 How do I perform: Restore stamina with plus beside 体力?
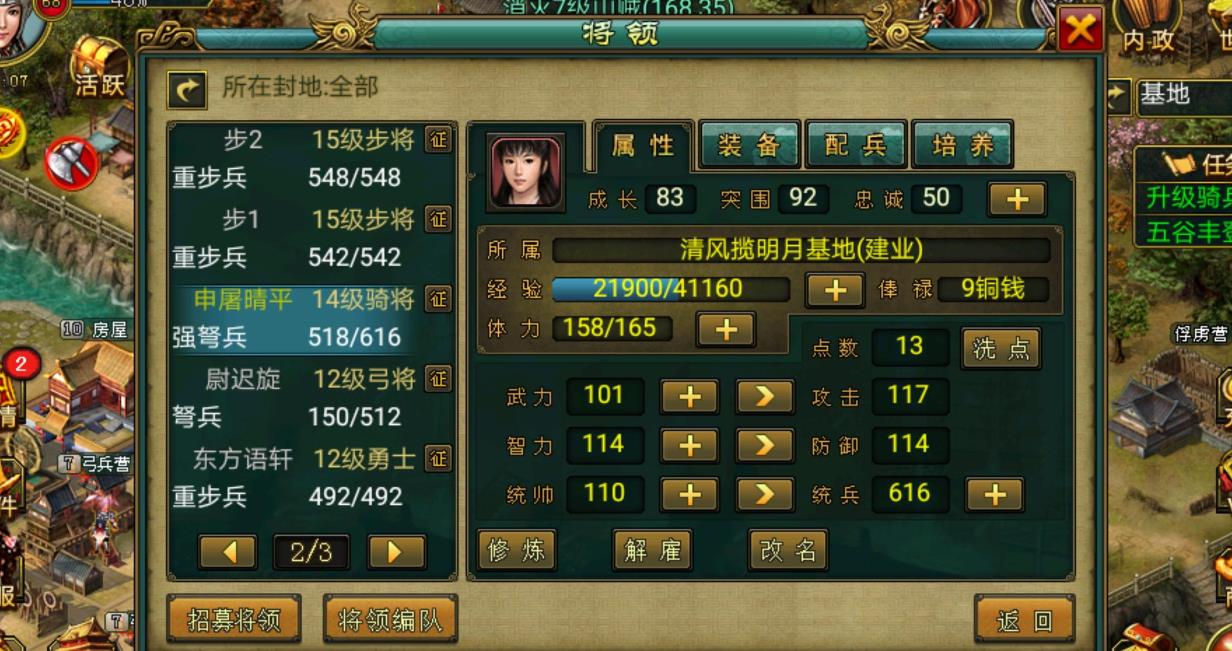point(726,329)
